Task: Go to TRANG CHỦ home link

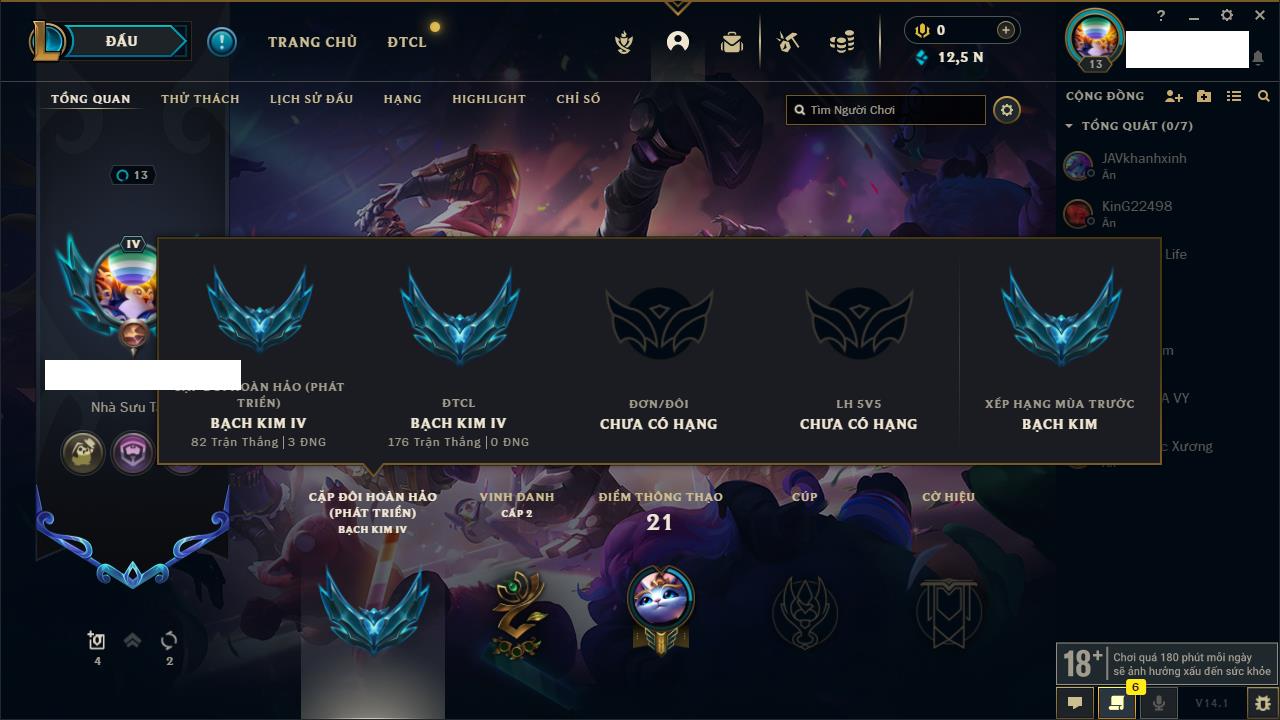Action: point(312,42)
